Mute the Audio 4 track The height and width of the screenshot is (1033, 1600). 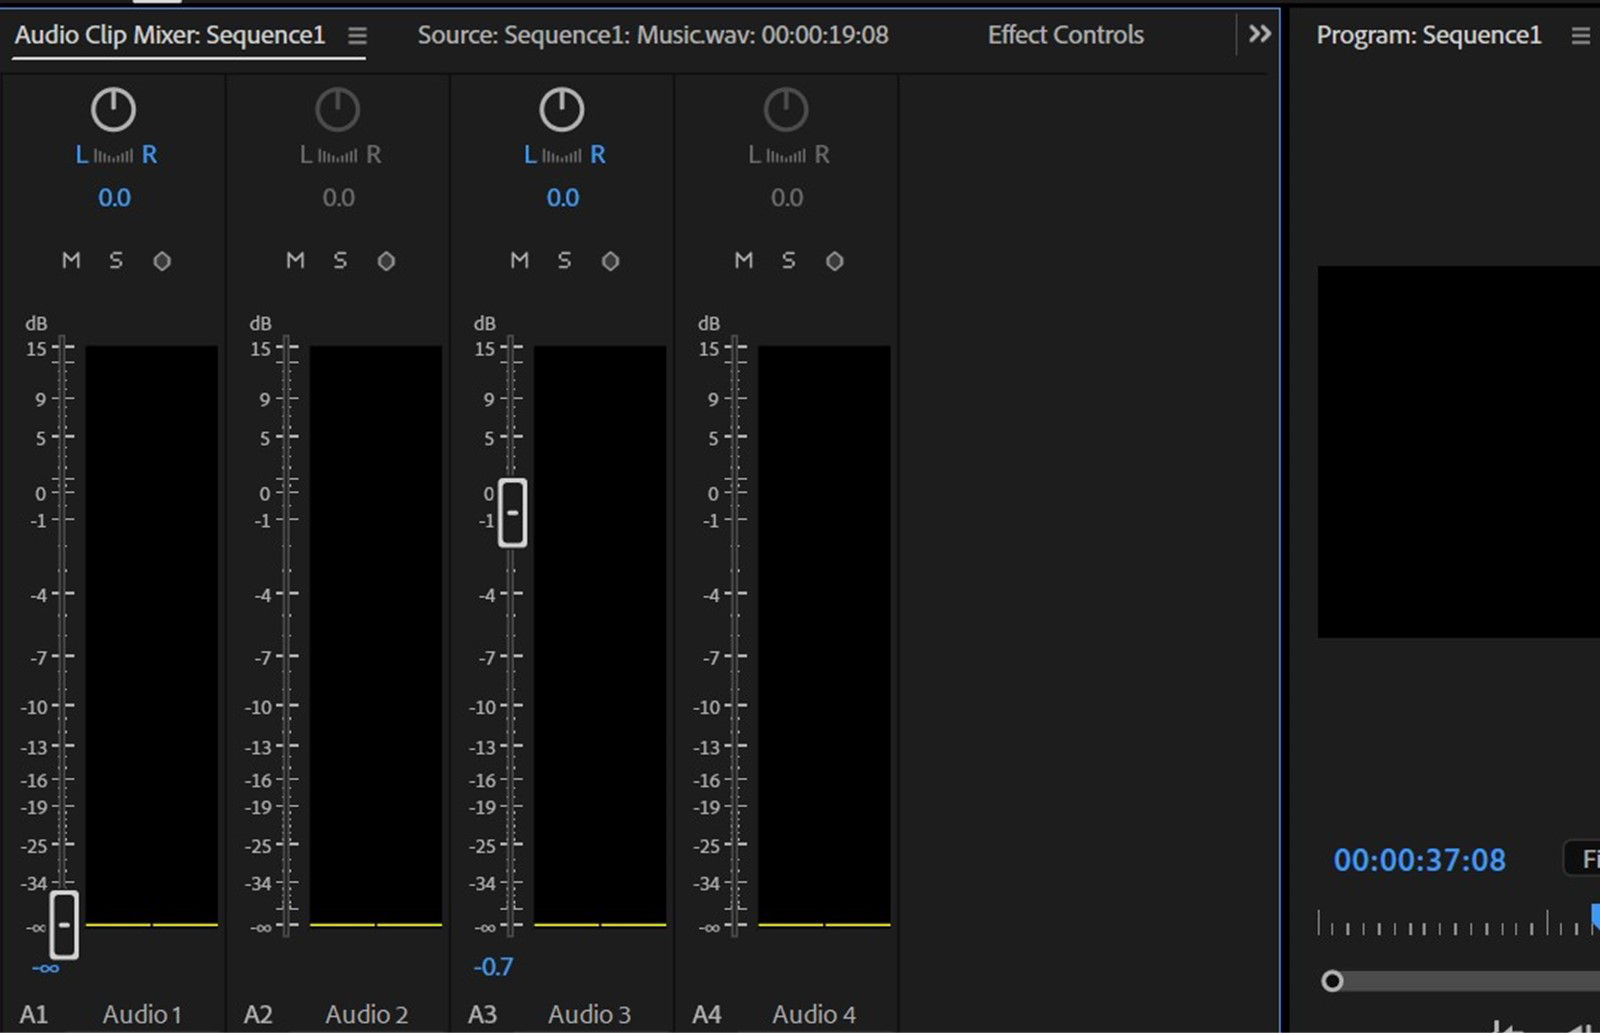[x=743, y=261]
